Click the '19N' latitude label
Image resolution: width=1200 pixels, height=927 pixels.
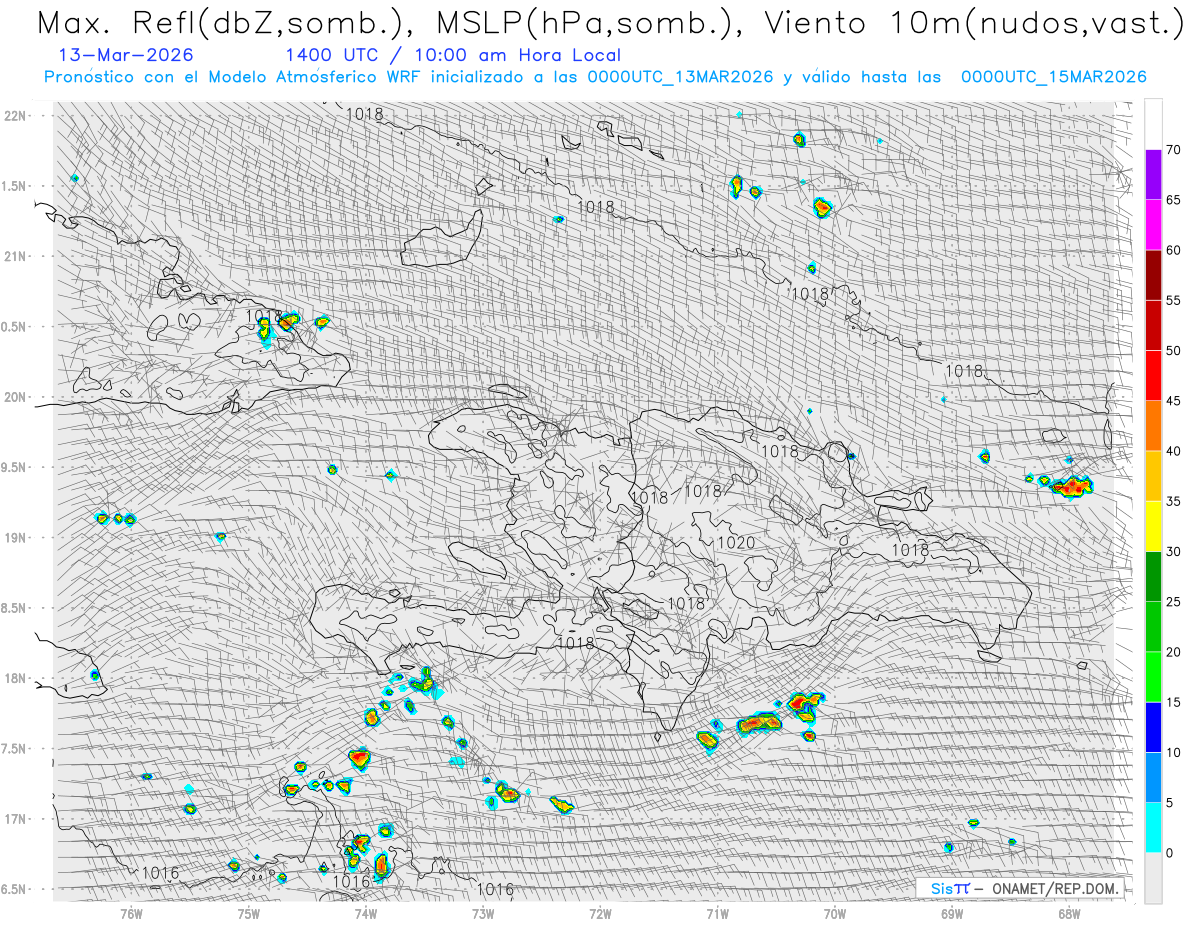pyautogui.click(x=17, y=538)
